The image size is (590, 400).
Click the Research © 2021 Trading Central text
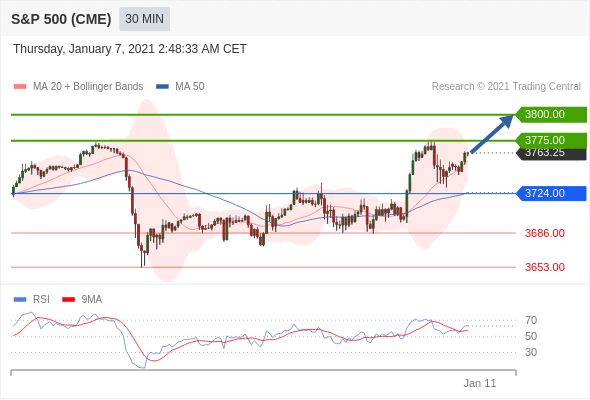click(506, 87)
